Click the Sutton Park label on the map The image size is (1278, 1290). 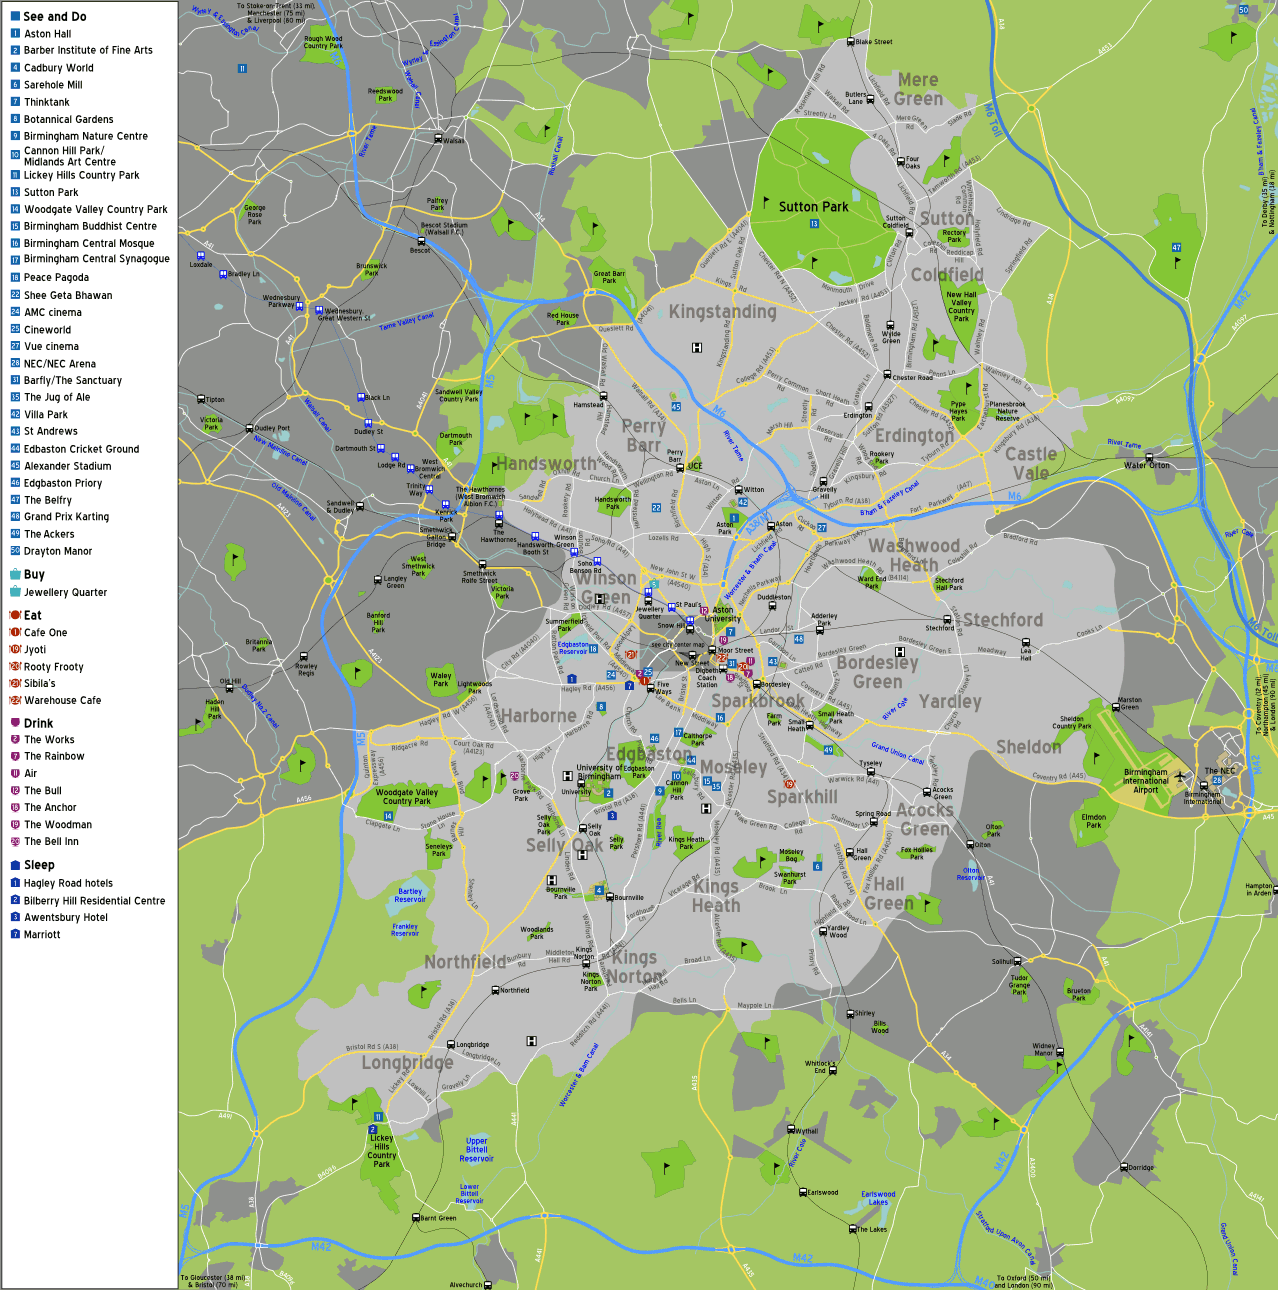click(813, 207)
